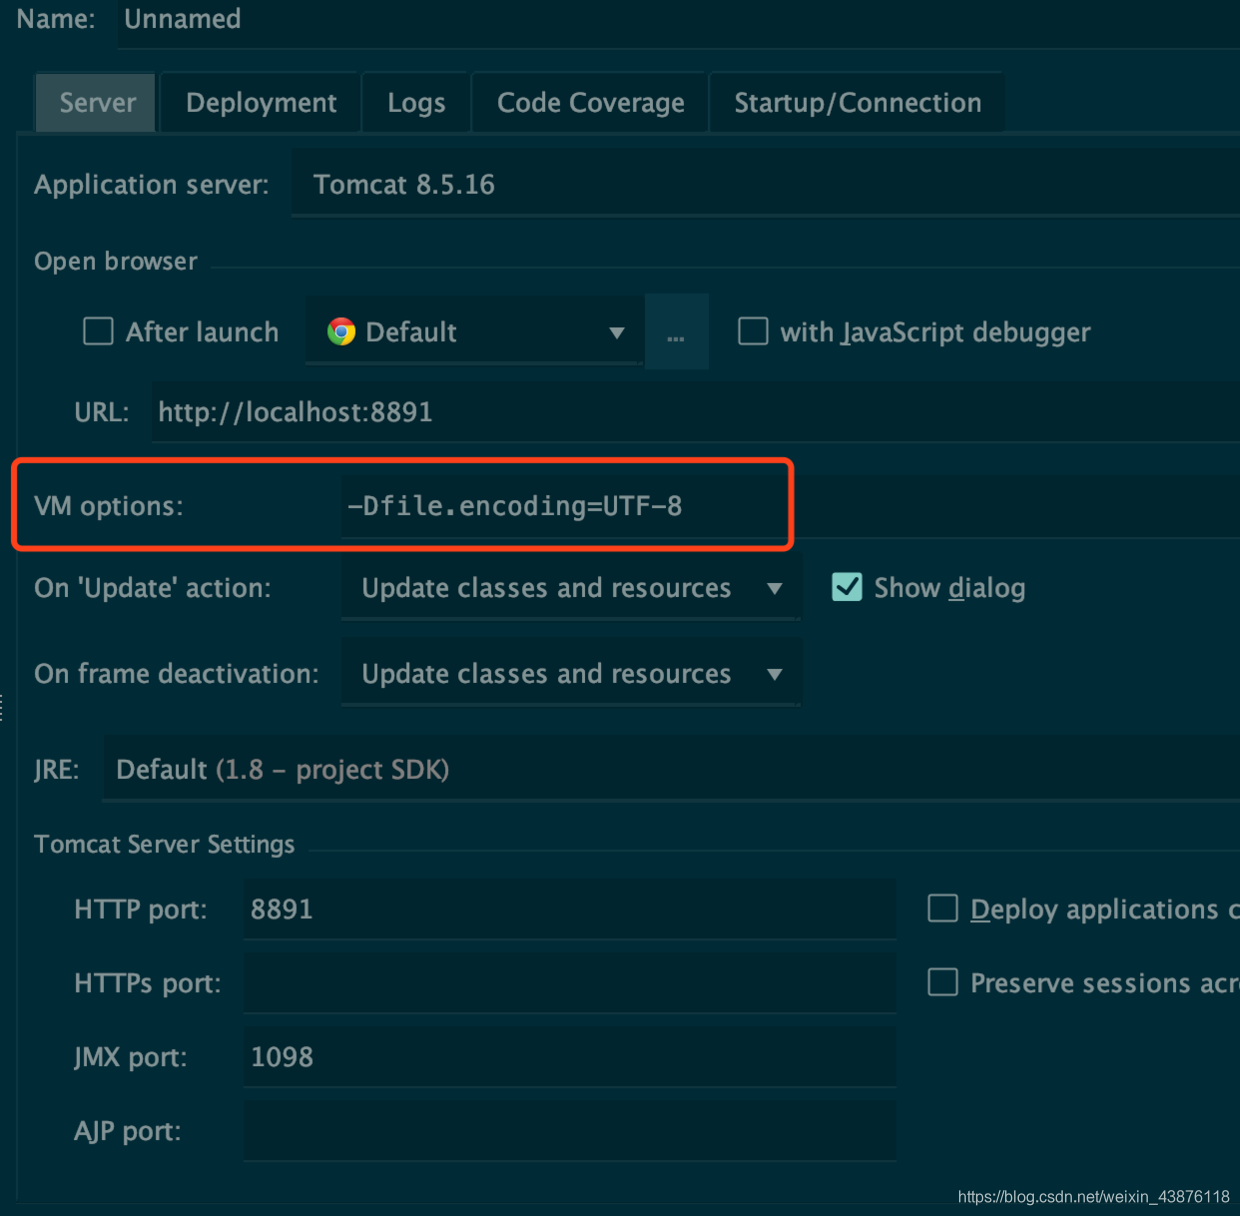Image resolution: width=1240 pixels, height=1216 pixels.
Task: Switch to the Logs tab
Action: click(416, 103)
